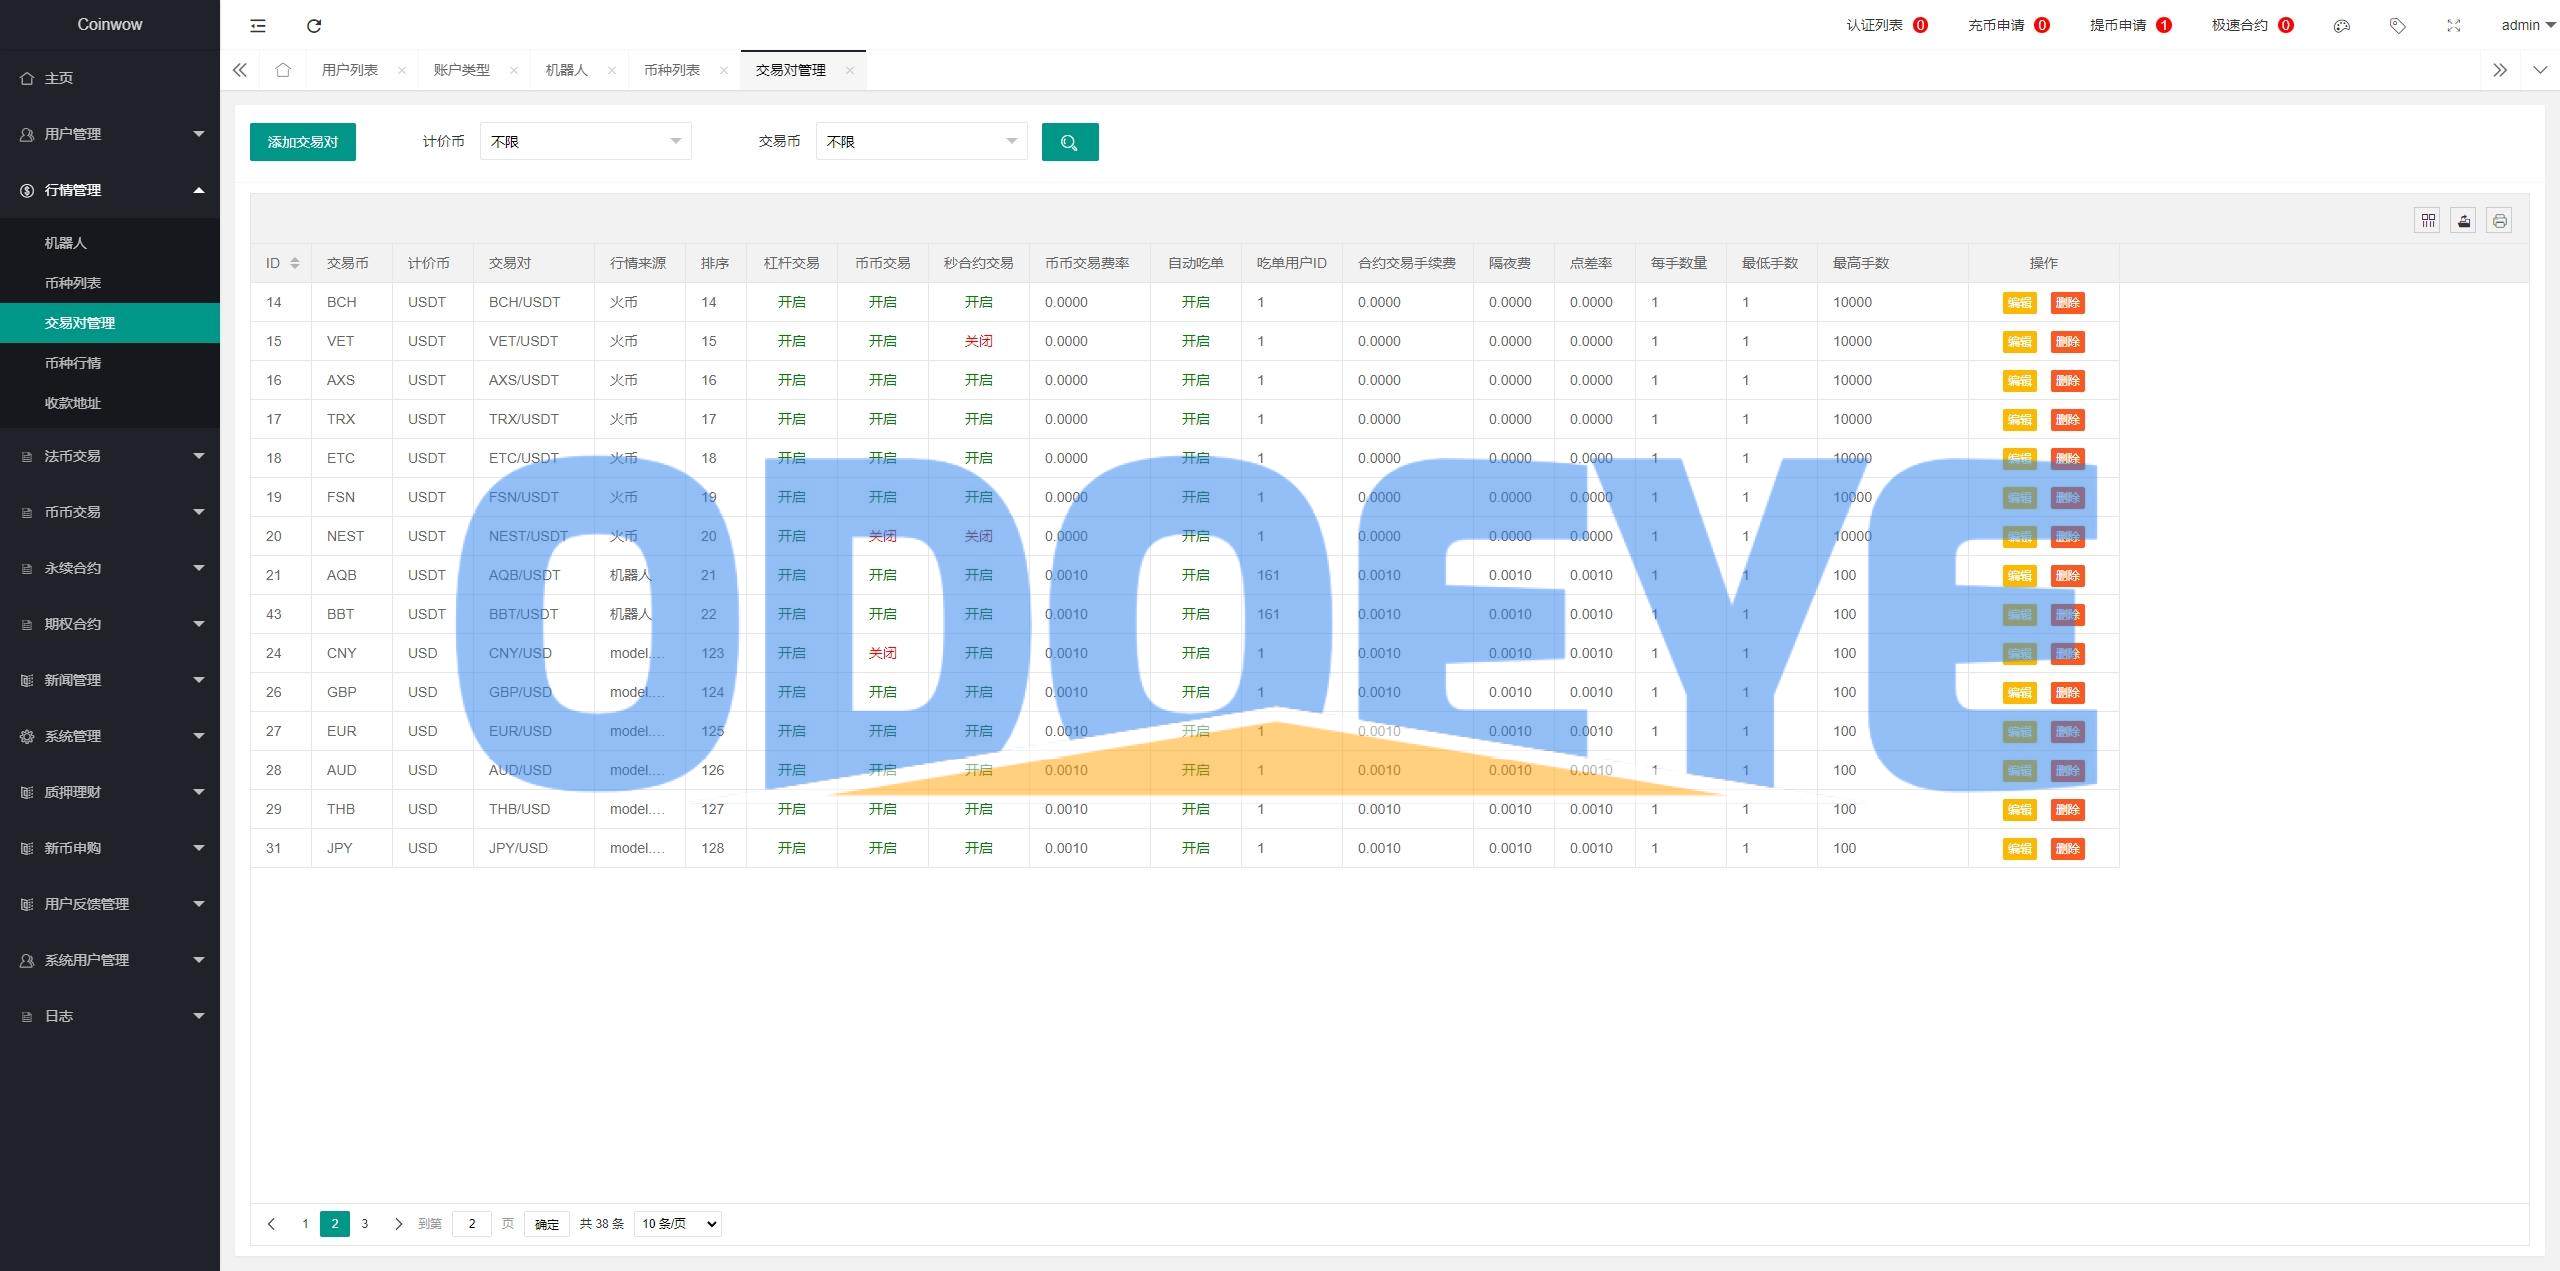Click the 添加交易对 button
The width and height of the screenshot is (2560, 1271).
coord(303,142)
